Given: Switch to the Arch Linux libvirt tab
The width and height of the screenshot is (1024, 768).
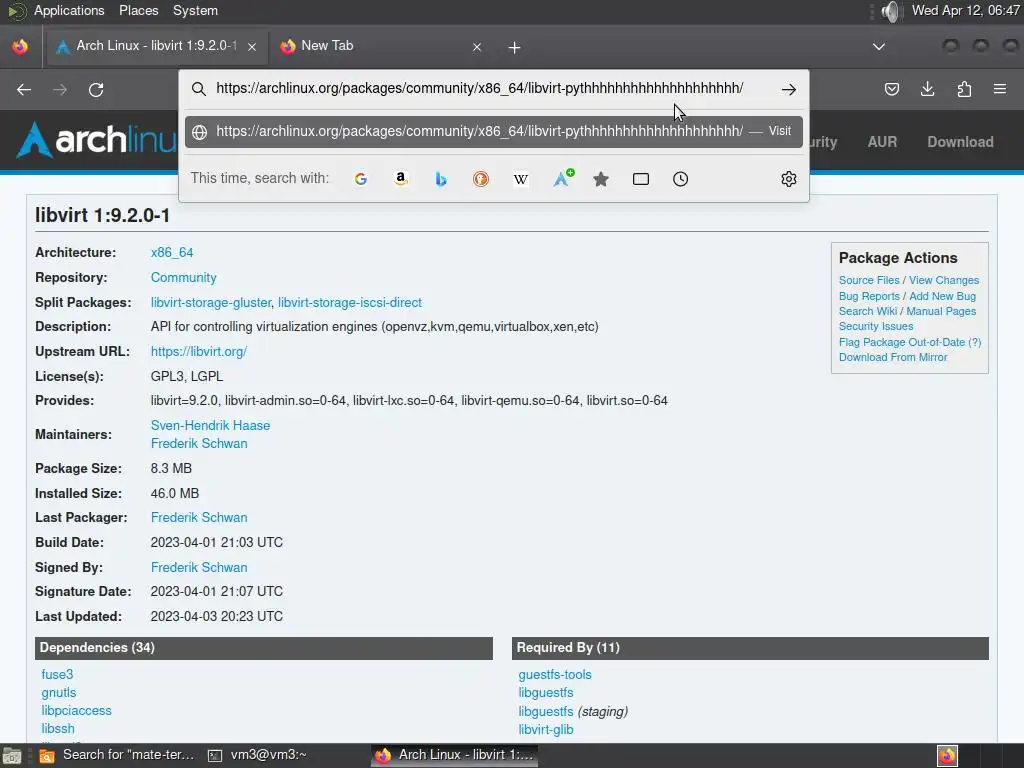Looking at the screenshot, I should pos(157,46).
